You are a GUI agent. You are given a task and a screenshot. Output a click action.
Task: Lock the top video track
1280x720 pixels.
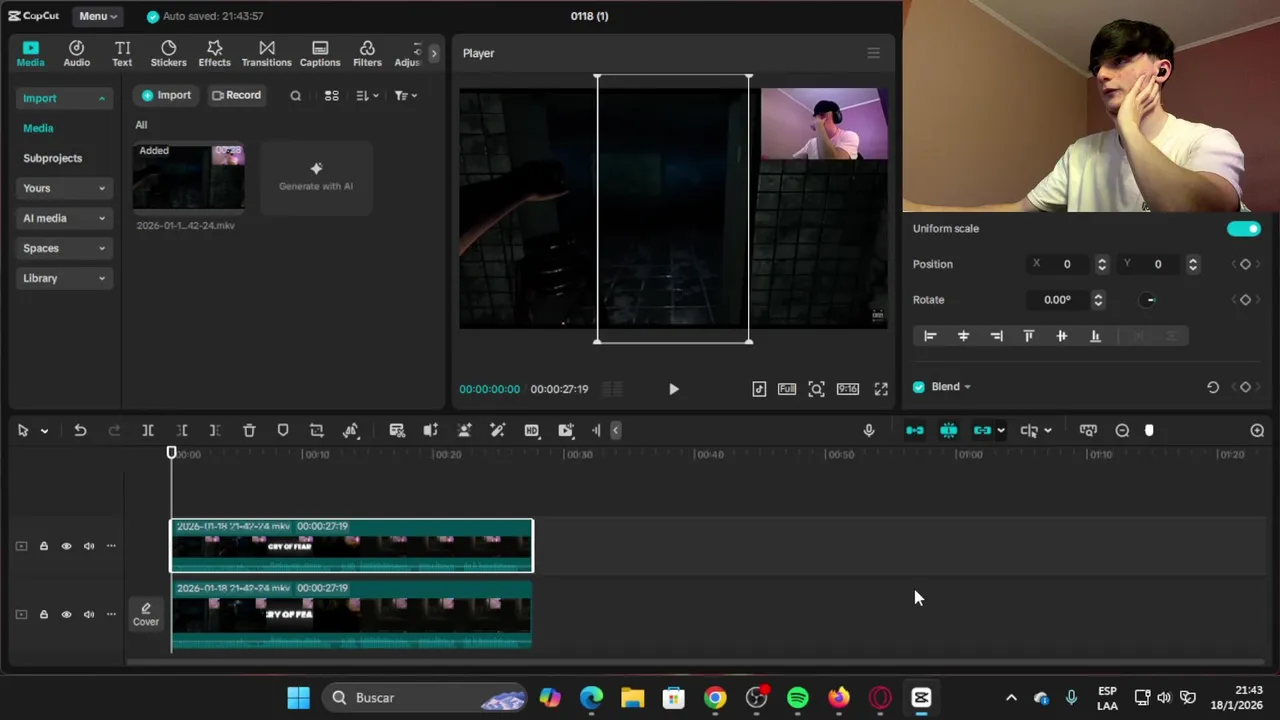pos(44,546)
